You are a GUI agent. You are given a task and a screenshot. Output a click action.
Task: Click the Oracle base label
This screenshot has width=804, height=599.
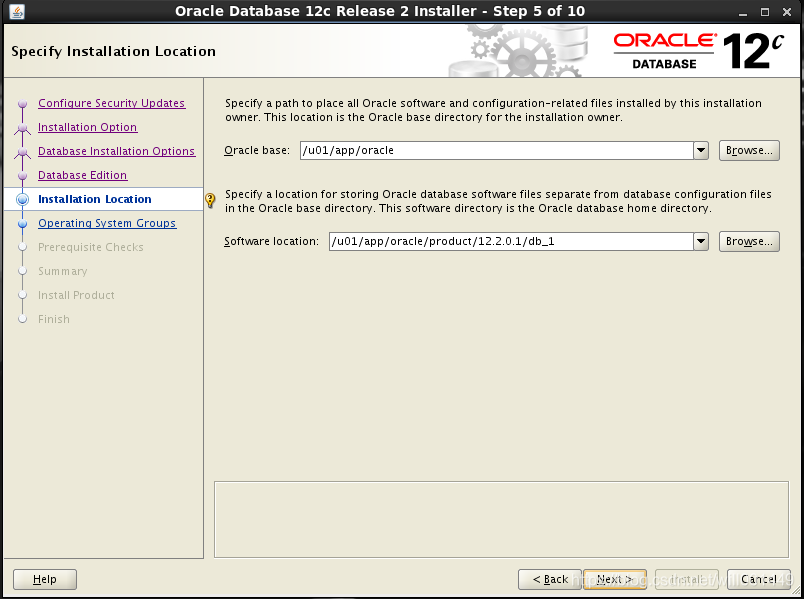[257, 150]
